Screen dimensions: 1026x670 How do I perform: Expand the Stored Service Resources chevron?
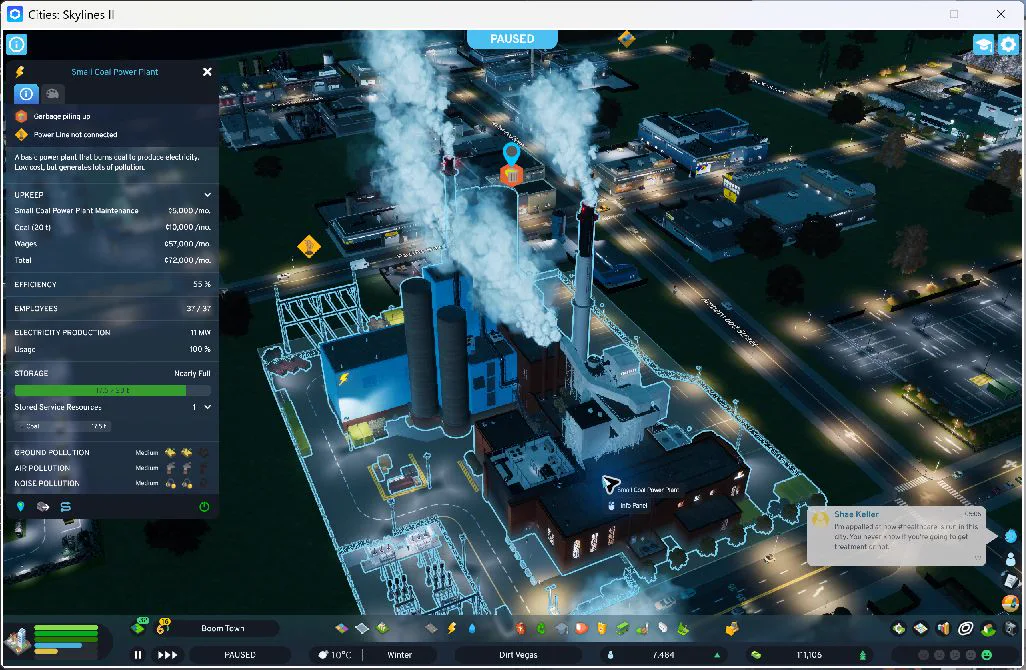pos(207,408)
